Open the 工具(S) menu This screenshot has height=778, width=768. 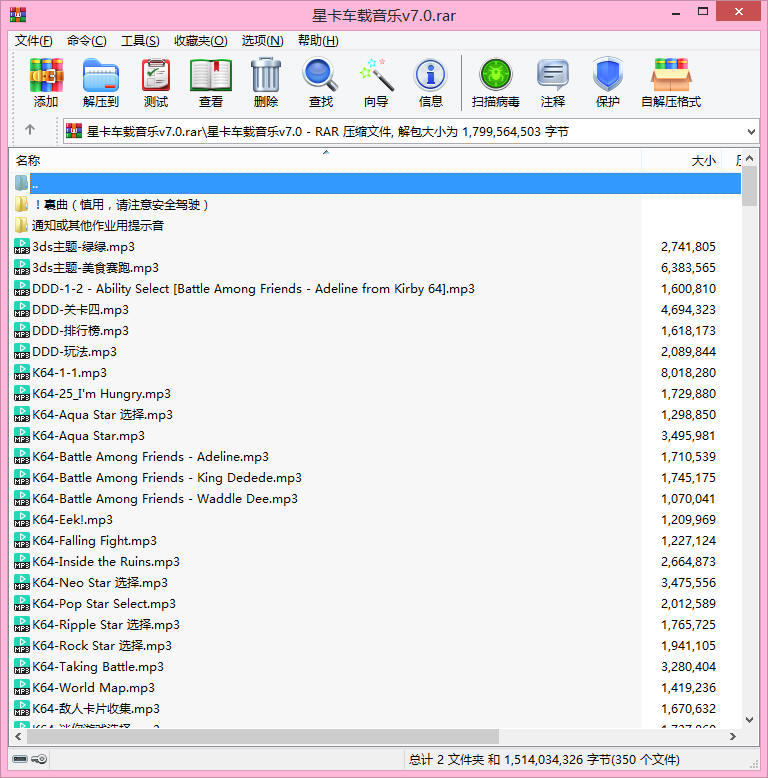point(140,41)
